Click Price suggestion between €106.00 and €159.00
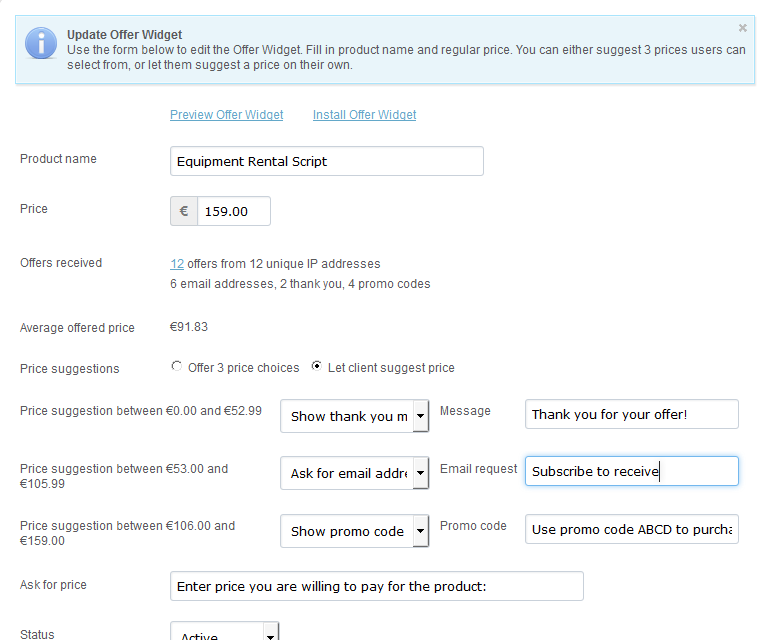 pyautogui.click(x=127, y=533)
